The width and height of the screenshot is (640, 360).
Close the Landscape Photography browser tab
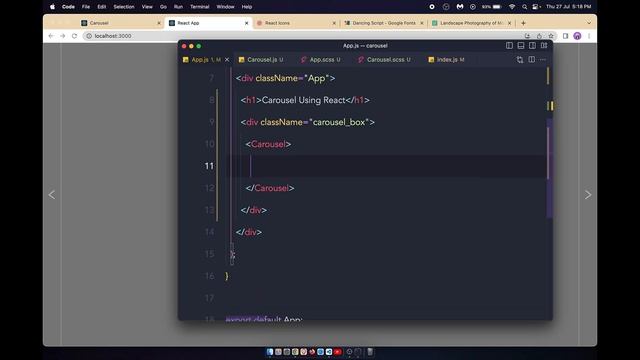[x=509, y=23]
